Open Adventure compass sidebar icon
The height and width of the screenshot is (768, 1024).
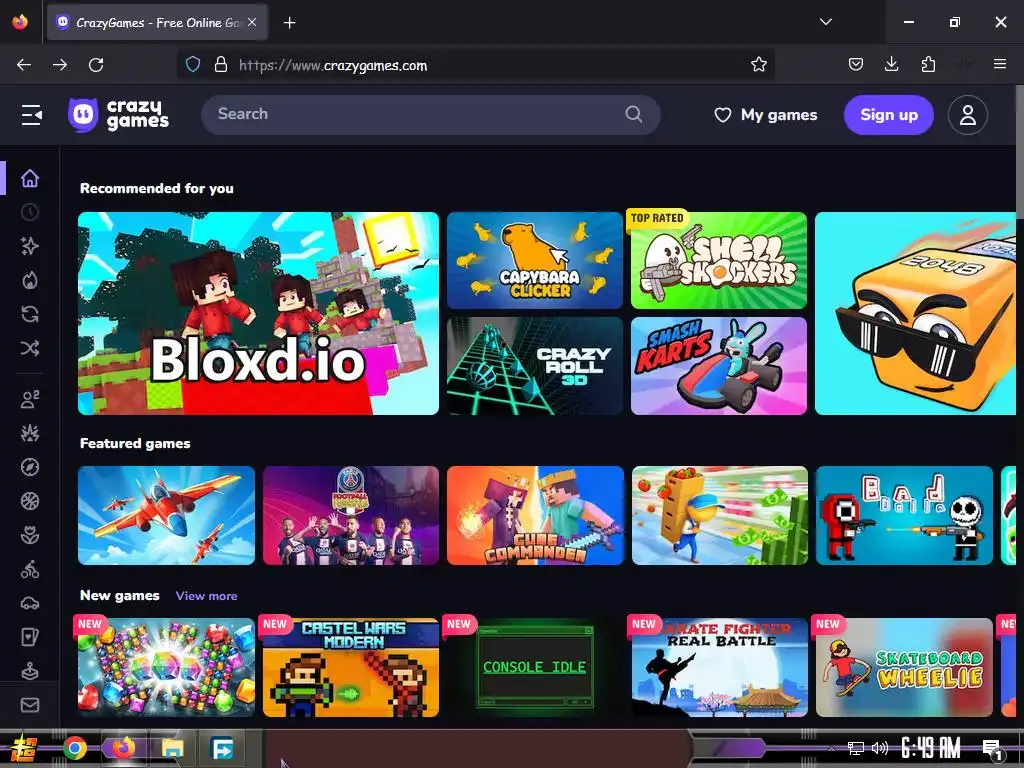point(30,467)
